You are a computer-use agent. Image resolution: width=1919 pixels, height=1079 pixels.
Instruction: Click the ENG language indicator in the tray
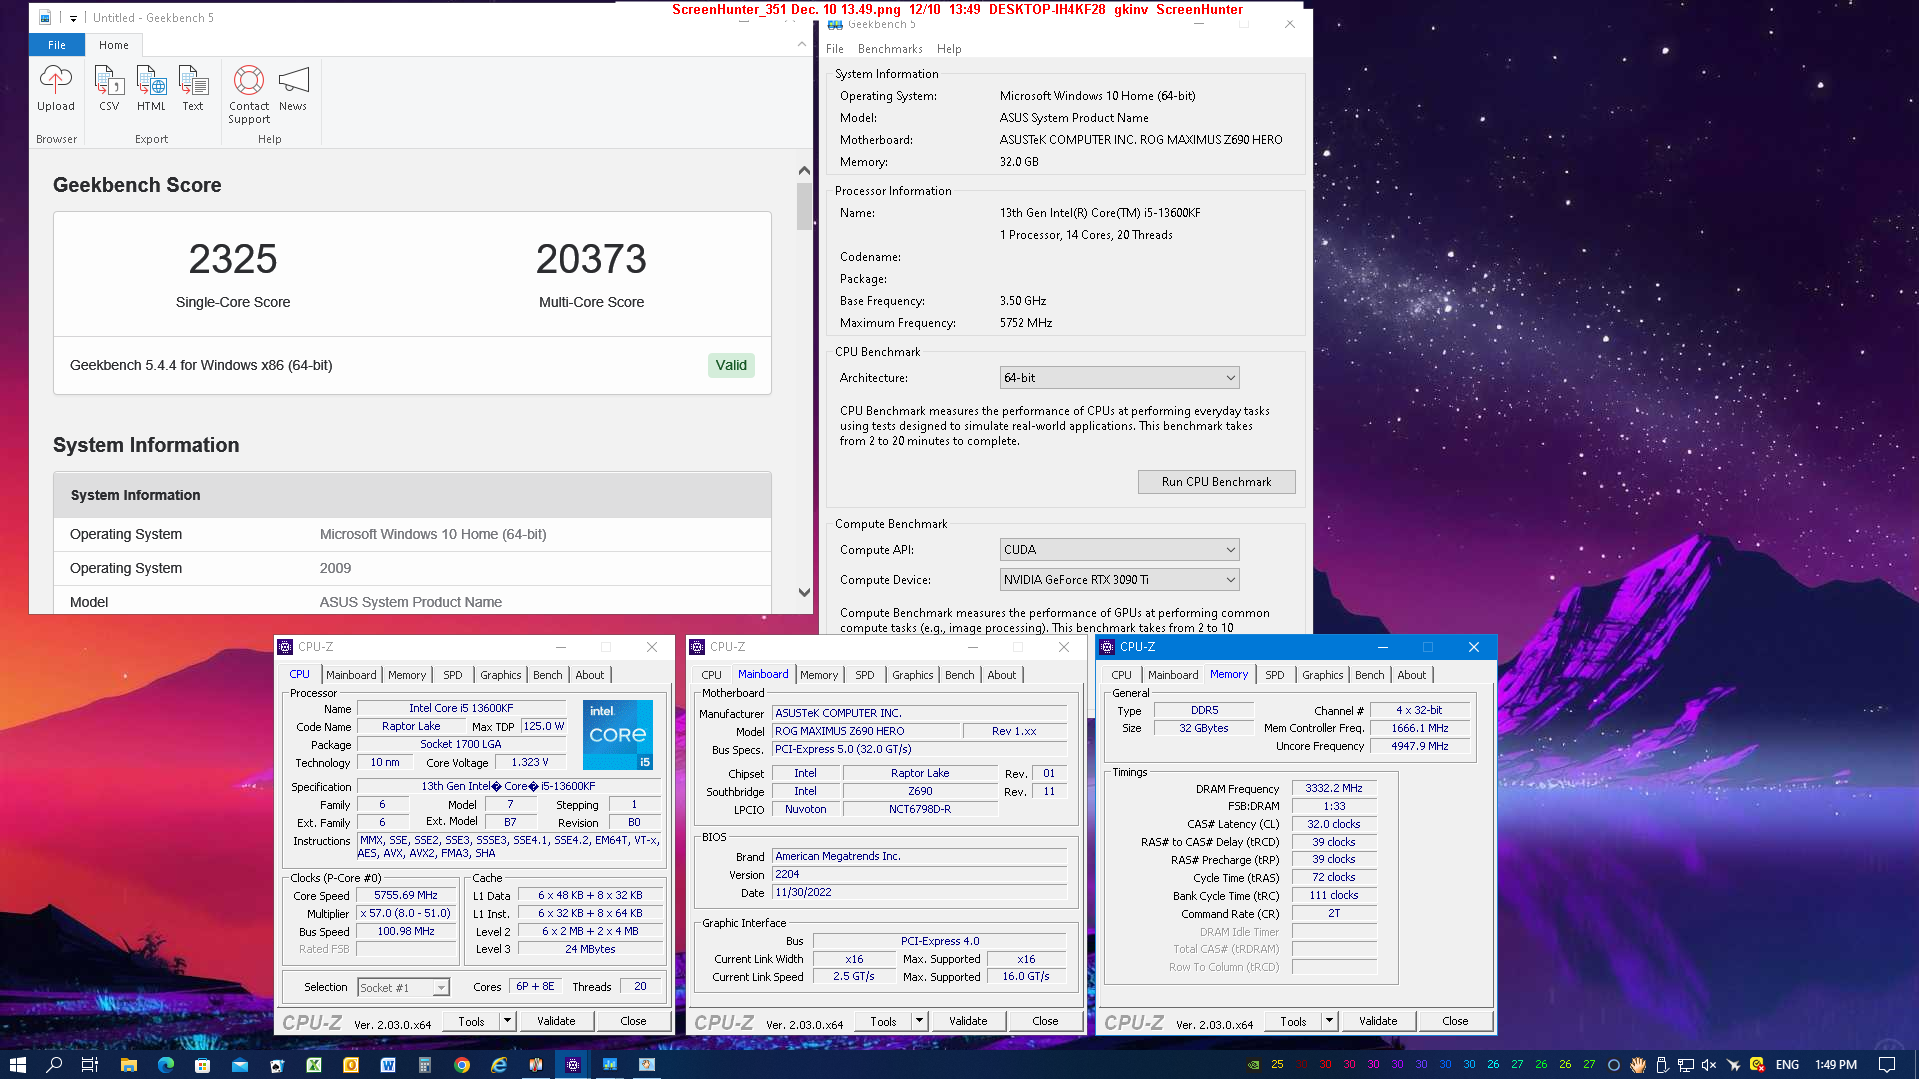pyautogui.click(x=1787, y=1064)
